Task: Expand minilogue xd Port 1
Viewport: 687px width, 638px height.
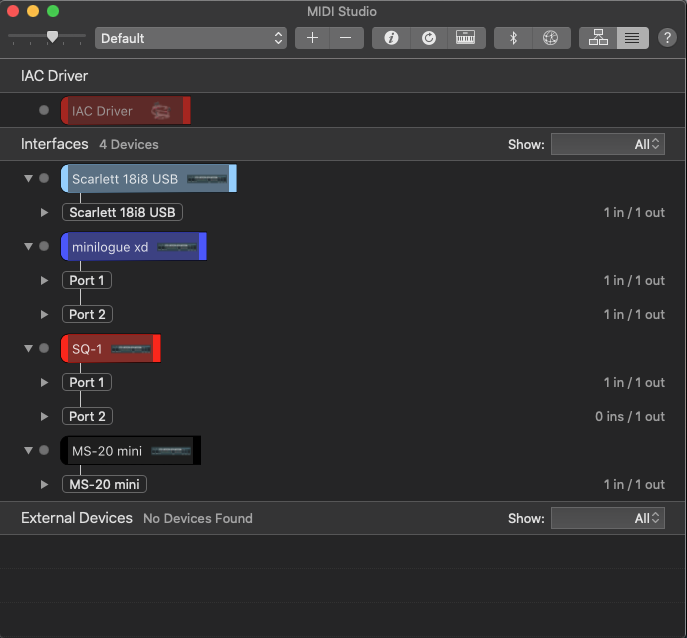Action: tap(44, 280)
